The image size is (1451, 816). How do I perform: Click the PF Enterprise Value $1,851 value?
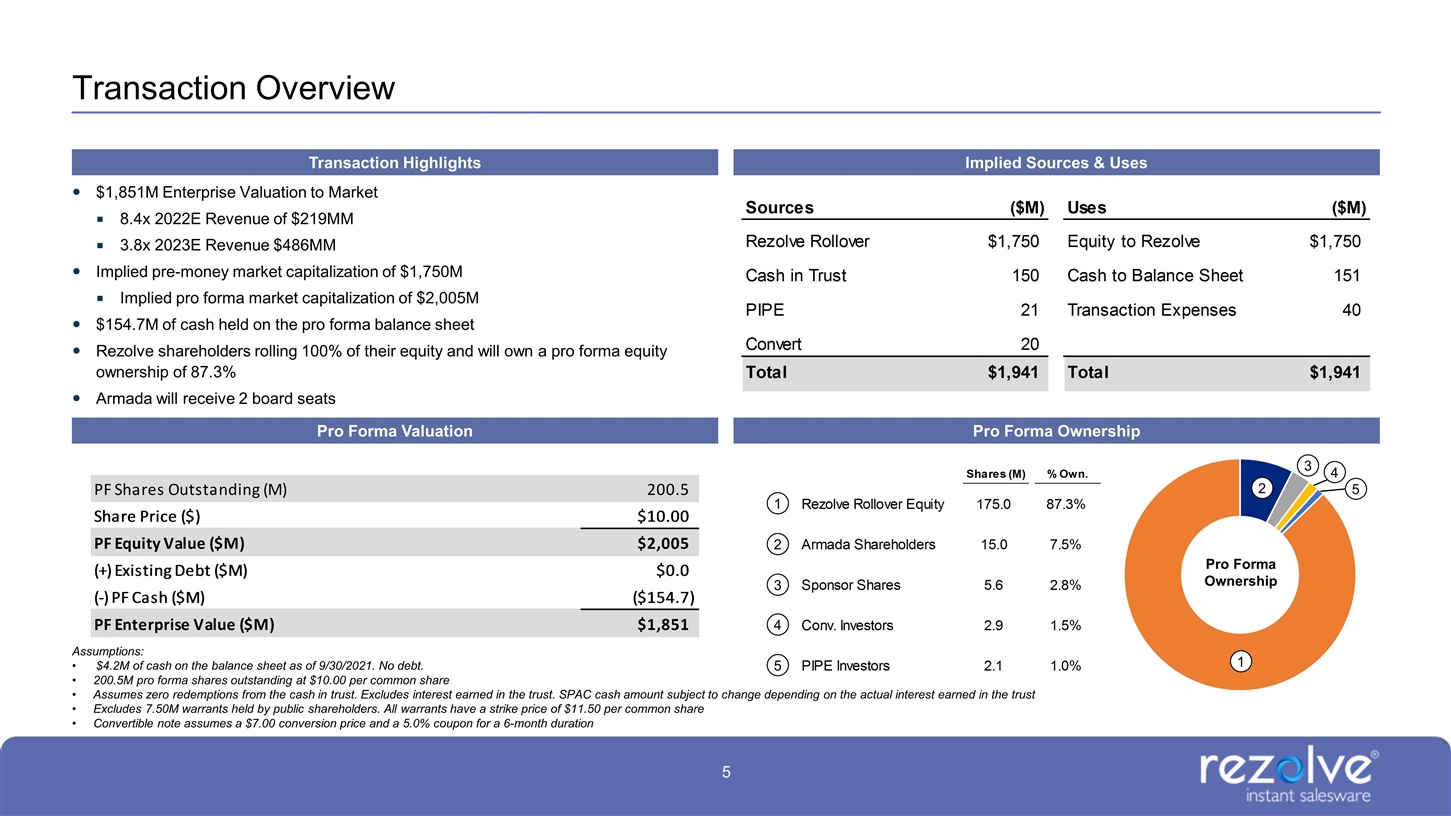click(x=663, y=624)
